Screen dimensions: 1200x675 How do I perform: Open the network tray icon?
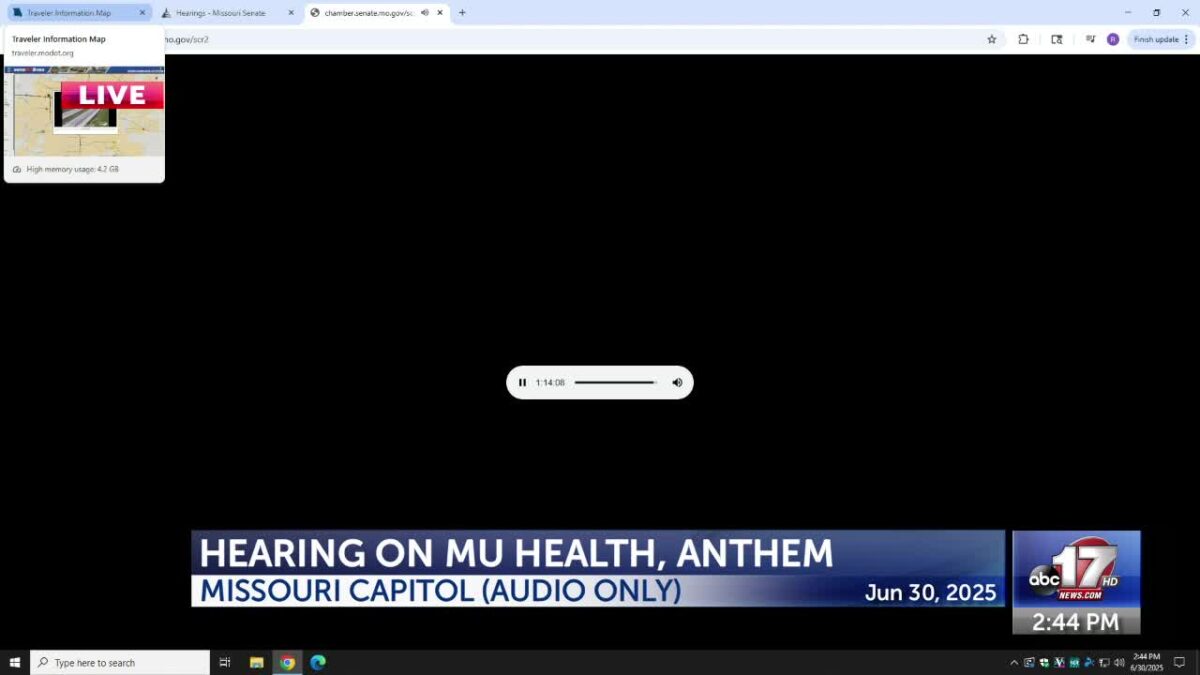pyautogui.click(x=1104, y=662)
